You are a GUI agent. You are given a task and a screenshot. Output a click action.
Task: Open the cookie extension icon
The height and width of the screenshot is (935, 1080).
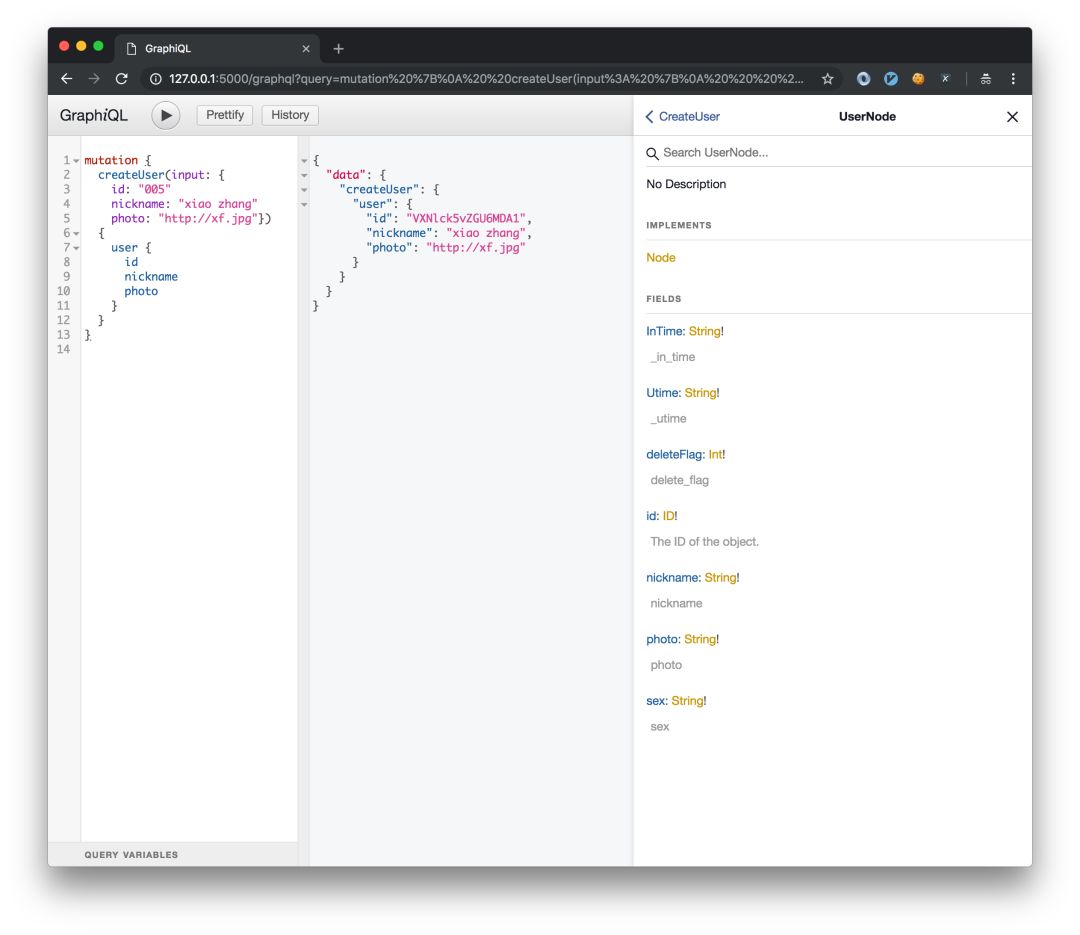[918, 79]
